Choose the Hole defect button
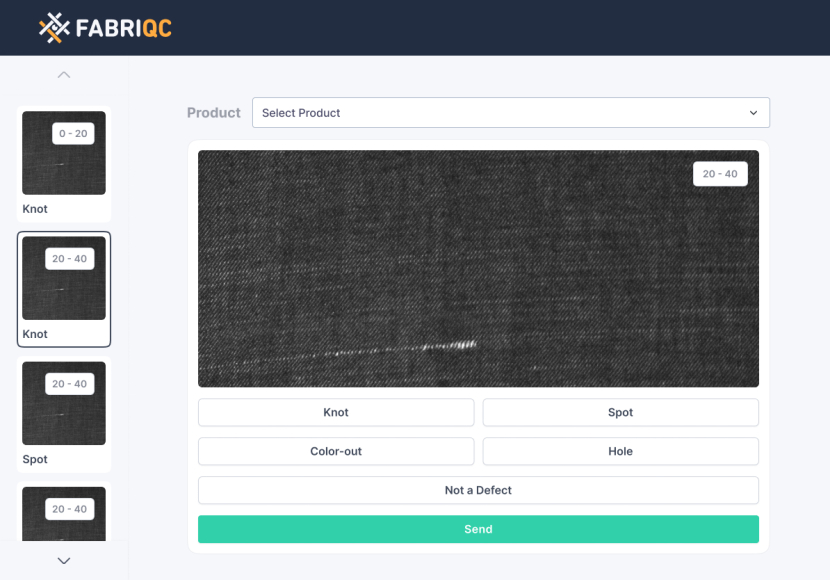 point(620,451)
